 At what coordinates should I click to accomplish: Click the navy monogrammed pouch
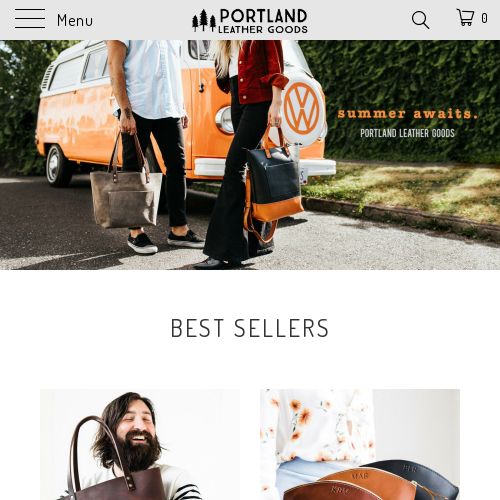417,478
